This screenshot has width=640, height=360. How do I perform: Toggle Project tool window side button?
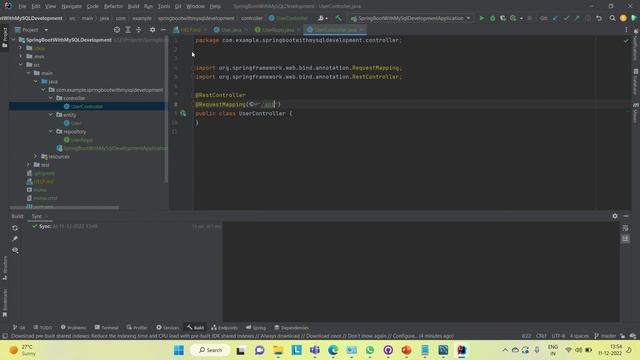click(x=4, y=38)
